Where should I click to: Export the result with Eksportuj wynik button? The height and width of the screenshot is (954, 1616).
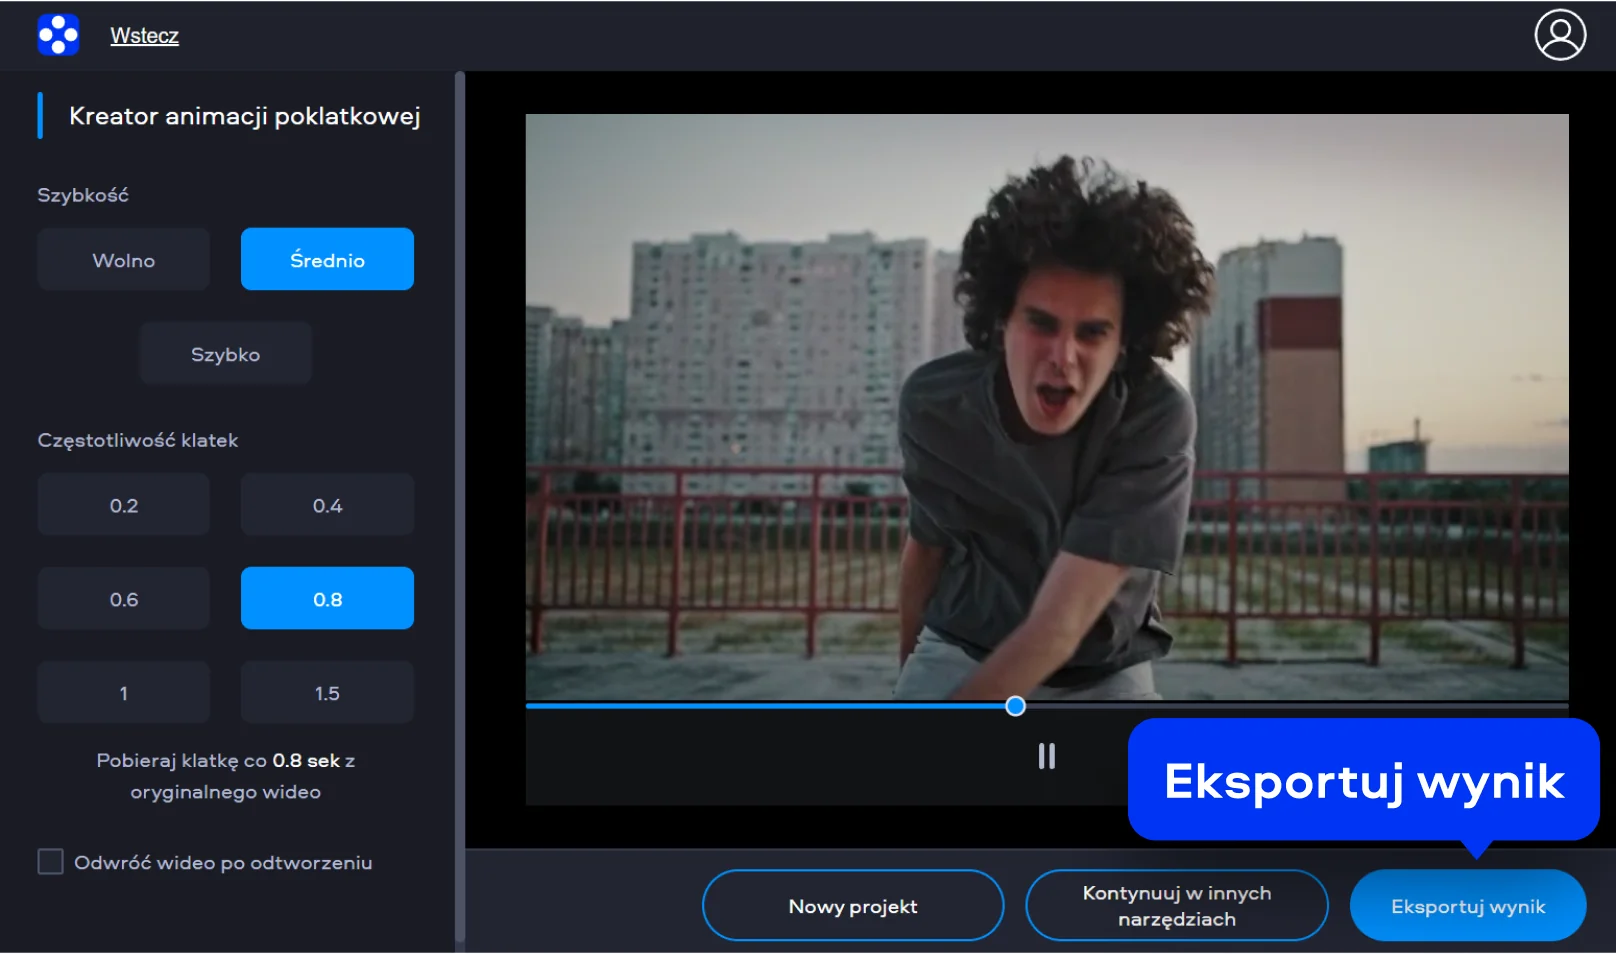click(x=1468, y=906)
